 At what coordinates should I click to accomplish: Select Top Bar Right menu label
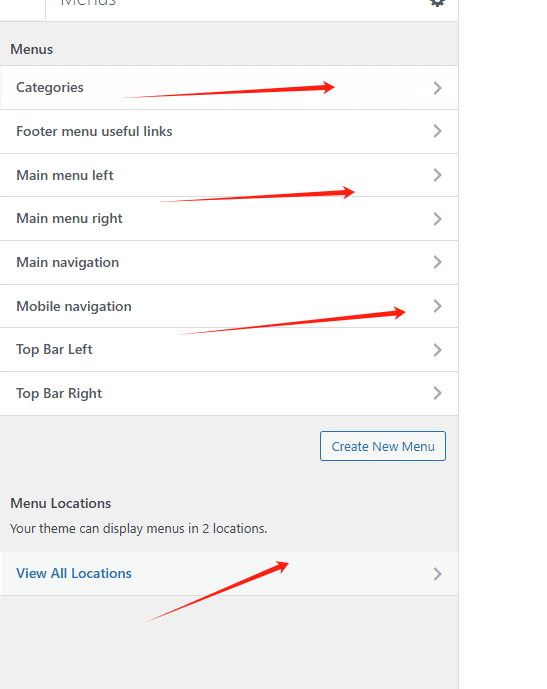pos(59,393)
